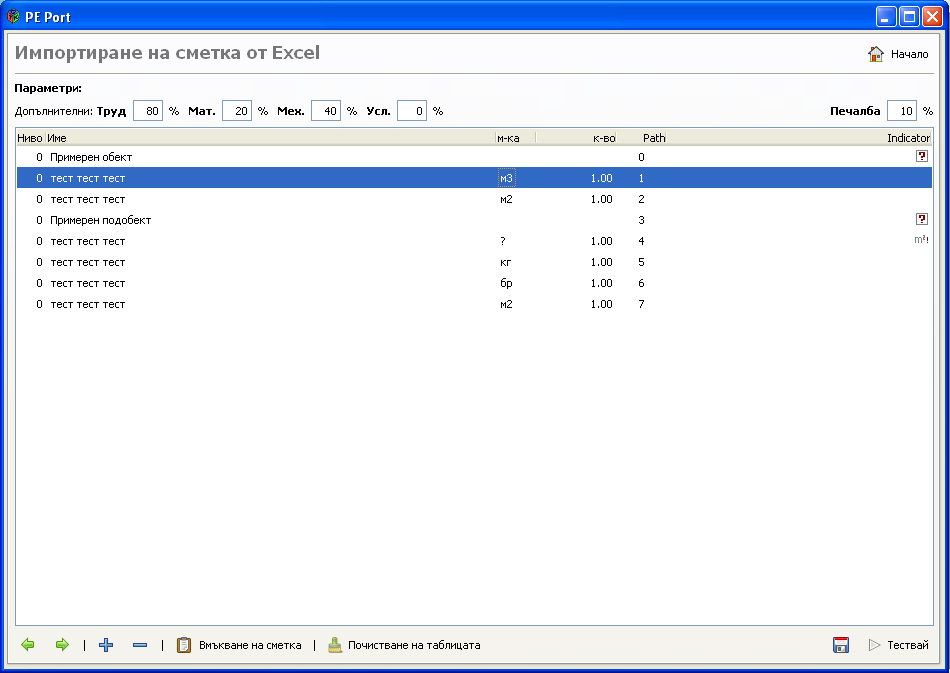The image size is (950, 673).
Task: Run the Тествай action
Action: pos(898,645)
